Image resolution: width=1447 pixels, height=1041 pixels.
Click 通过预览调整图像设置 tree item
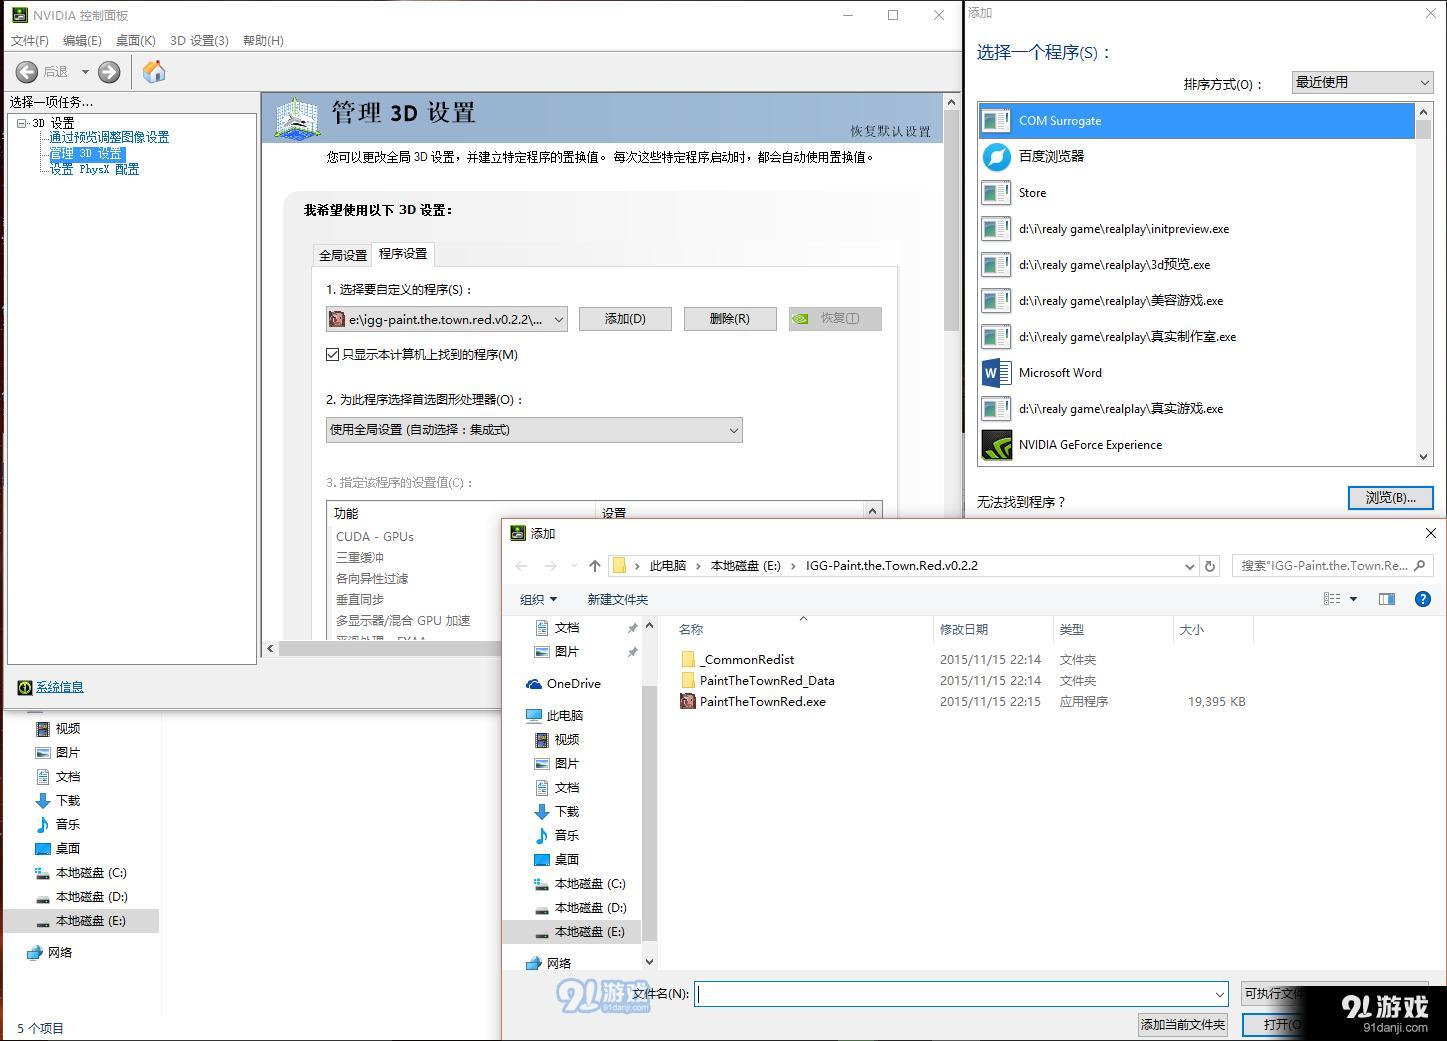coord(109,137)
